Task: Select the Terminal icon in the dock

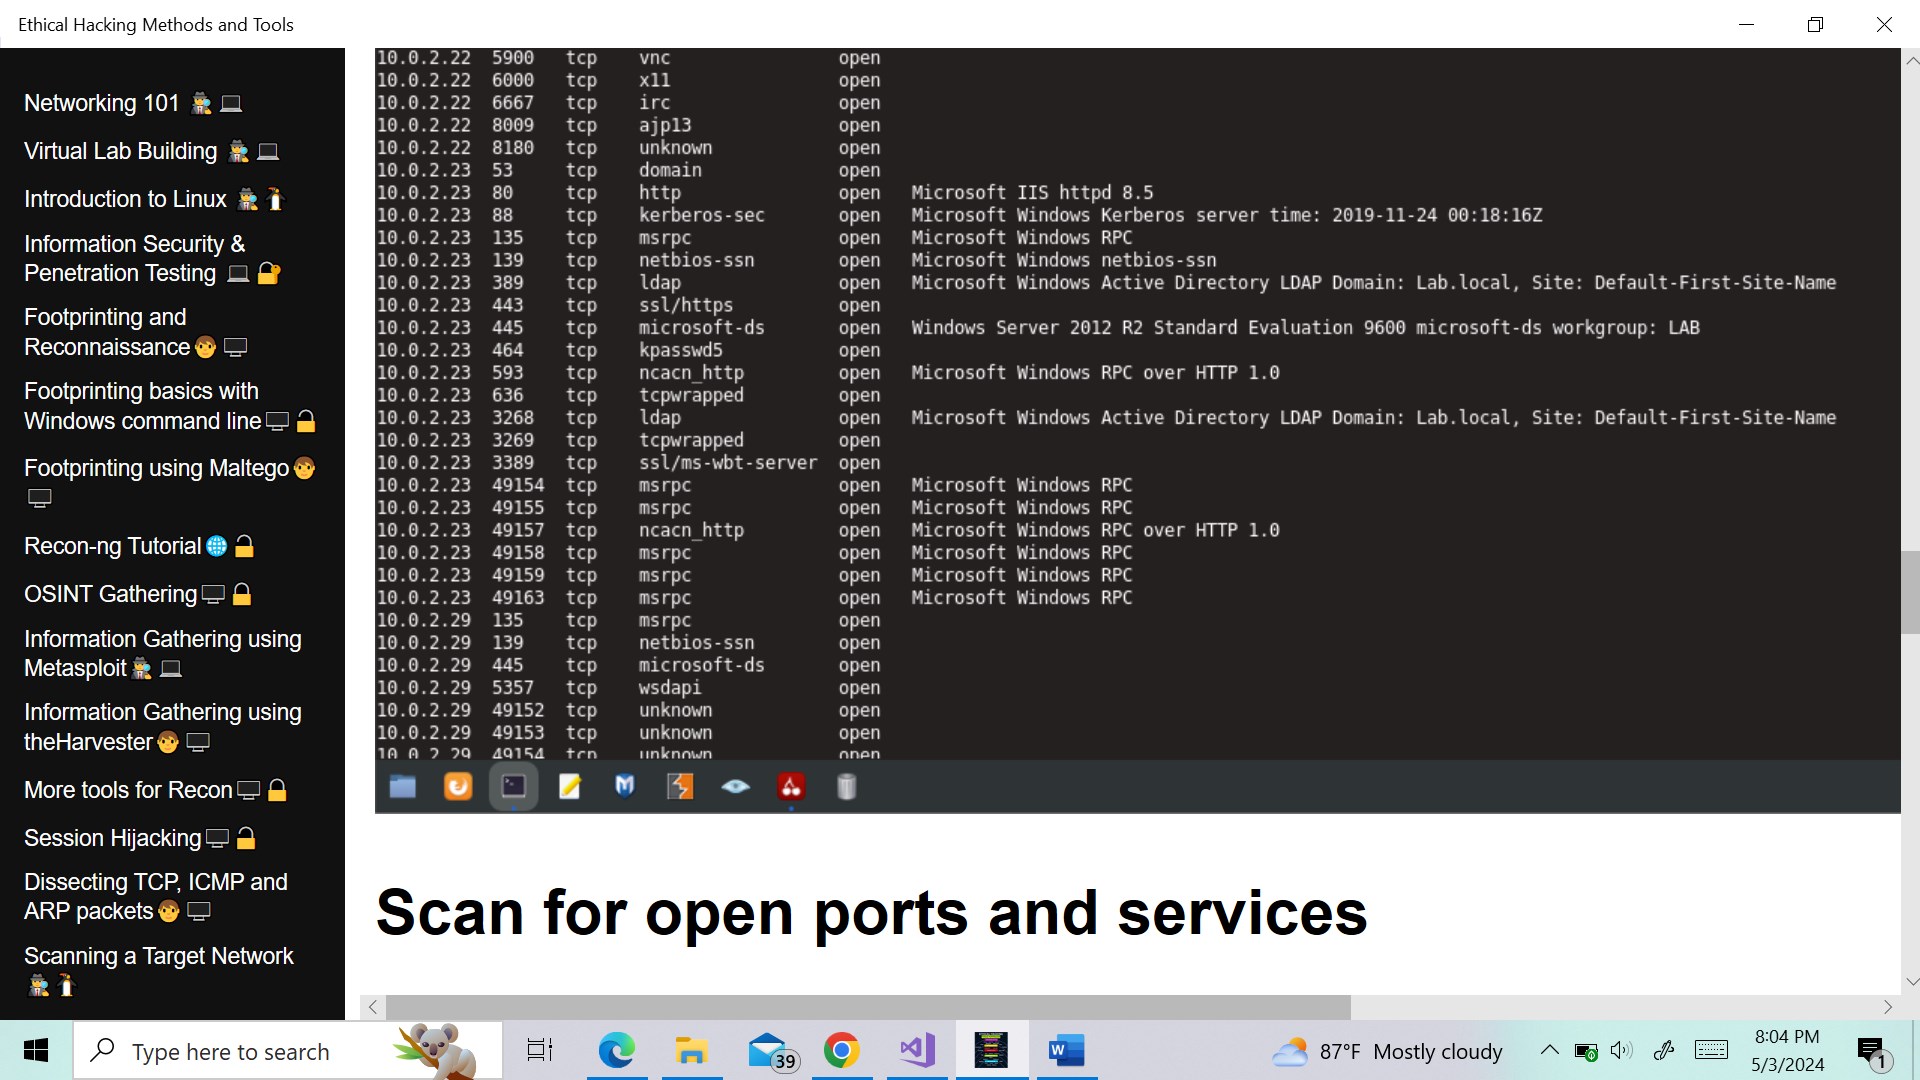Action: click(513, 787)
